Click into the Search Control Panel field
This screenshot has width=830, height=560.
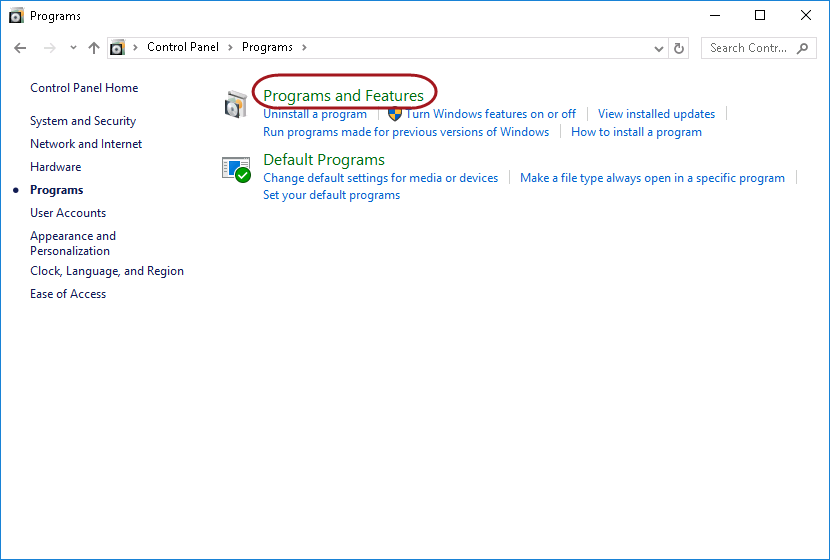(748, 47)
